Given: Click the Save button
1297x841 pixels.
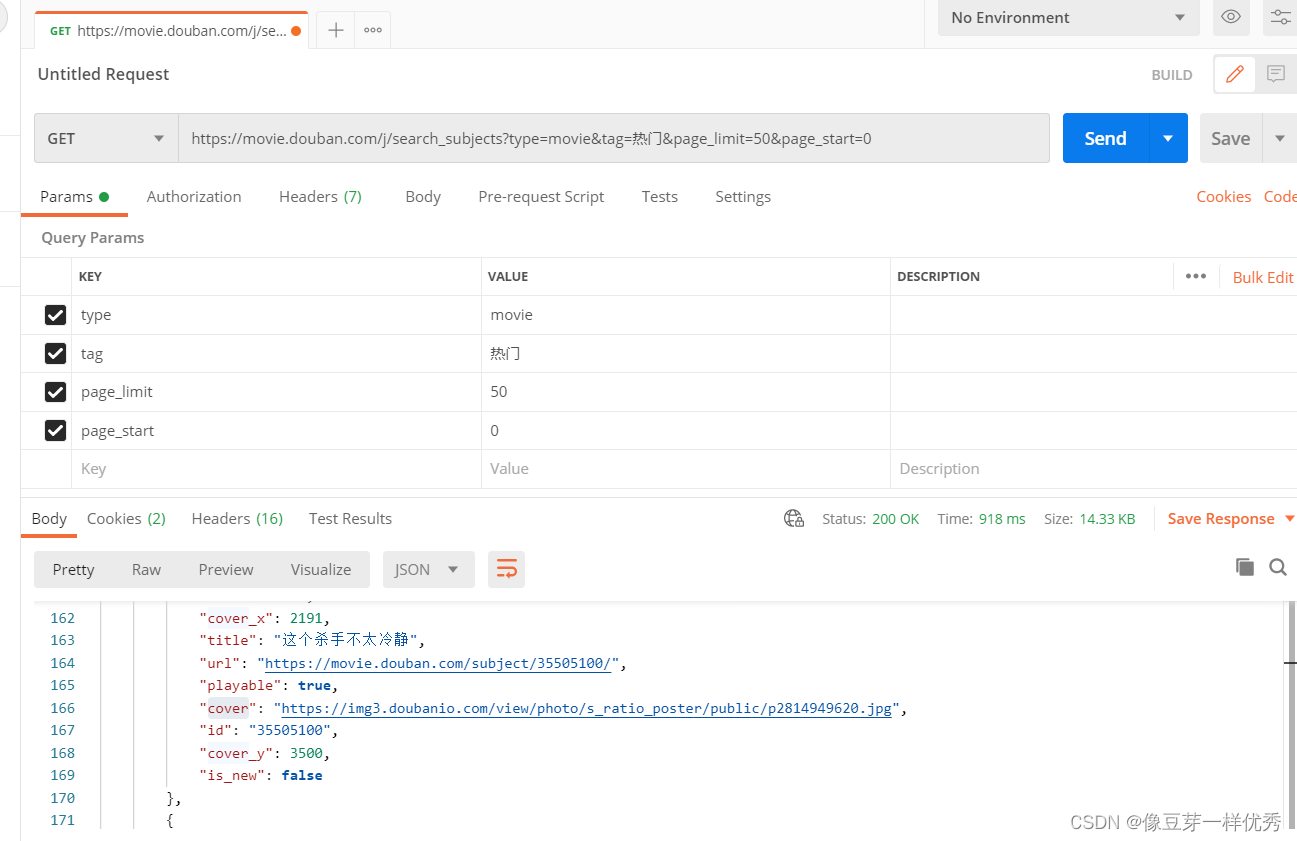Looking at the screenshot, I should click(x=1231, y=138).
